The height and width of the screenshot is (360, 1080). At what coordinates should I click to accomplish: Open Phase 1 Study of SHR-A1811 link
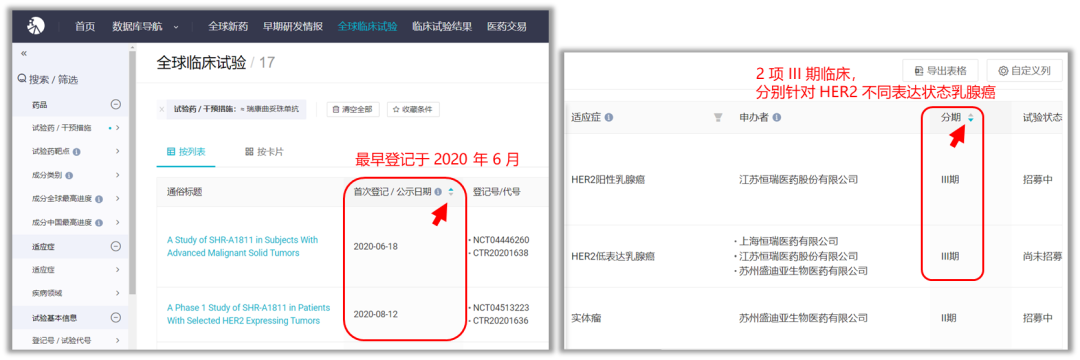point(249,314)
